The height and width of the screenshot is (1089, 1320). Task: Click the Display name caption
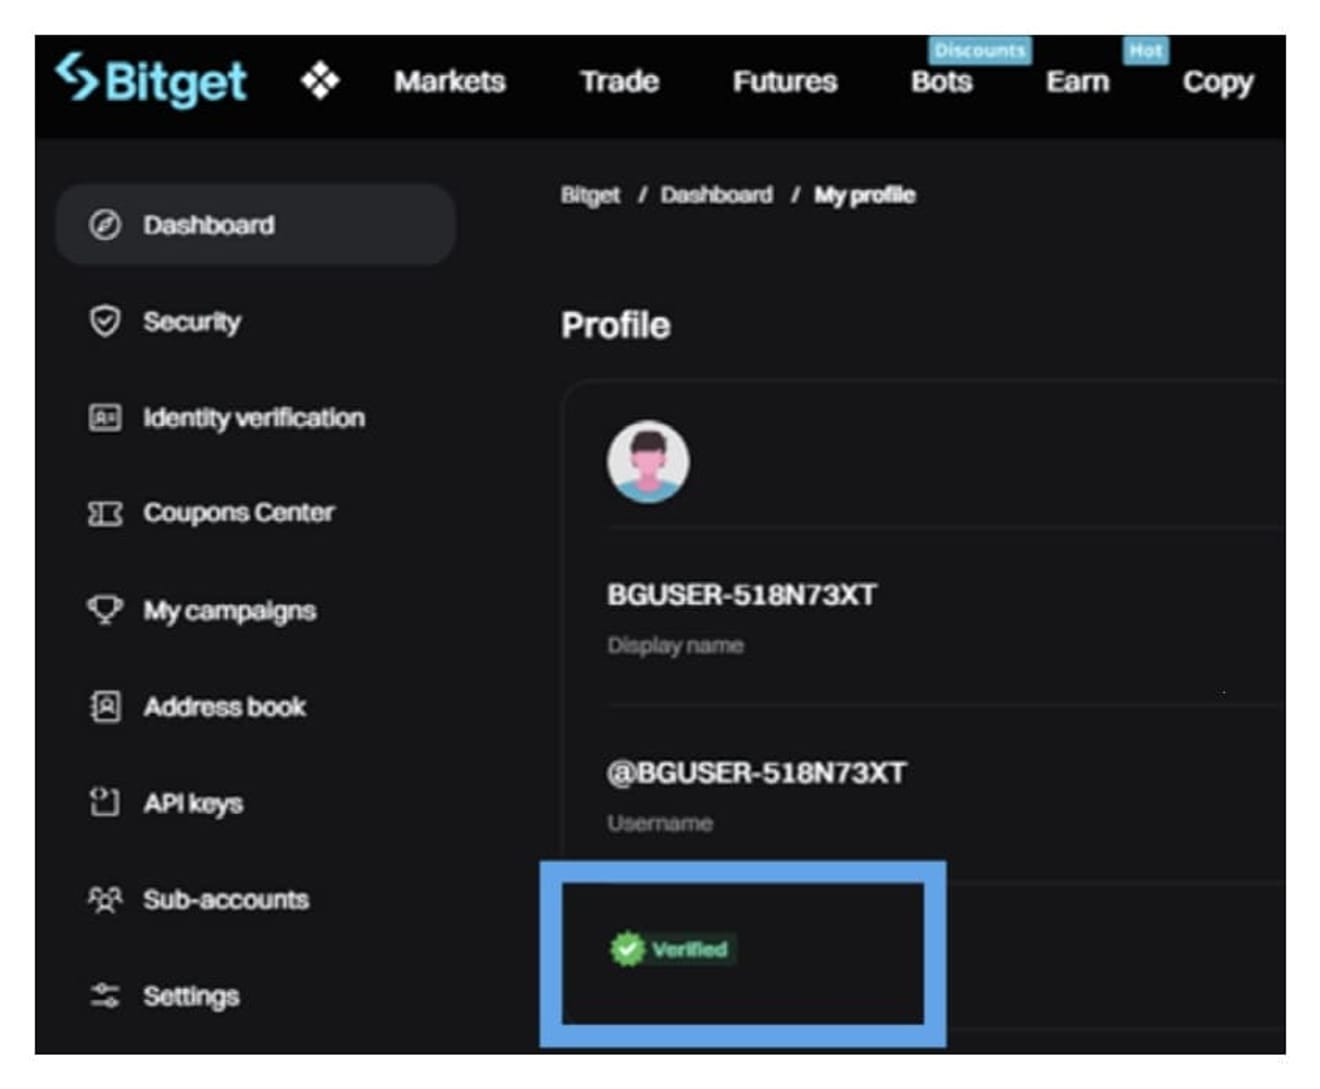(x=676, y=646)
